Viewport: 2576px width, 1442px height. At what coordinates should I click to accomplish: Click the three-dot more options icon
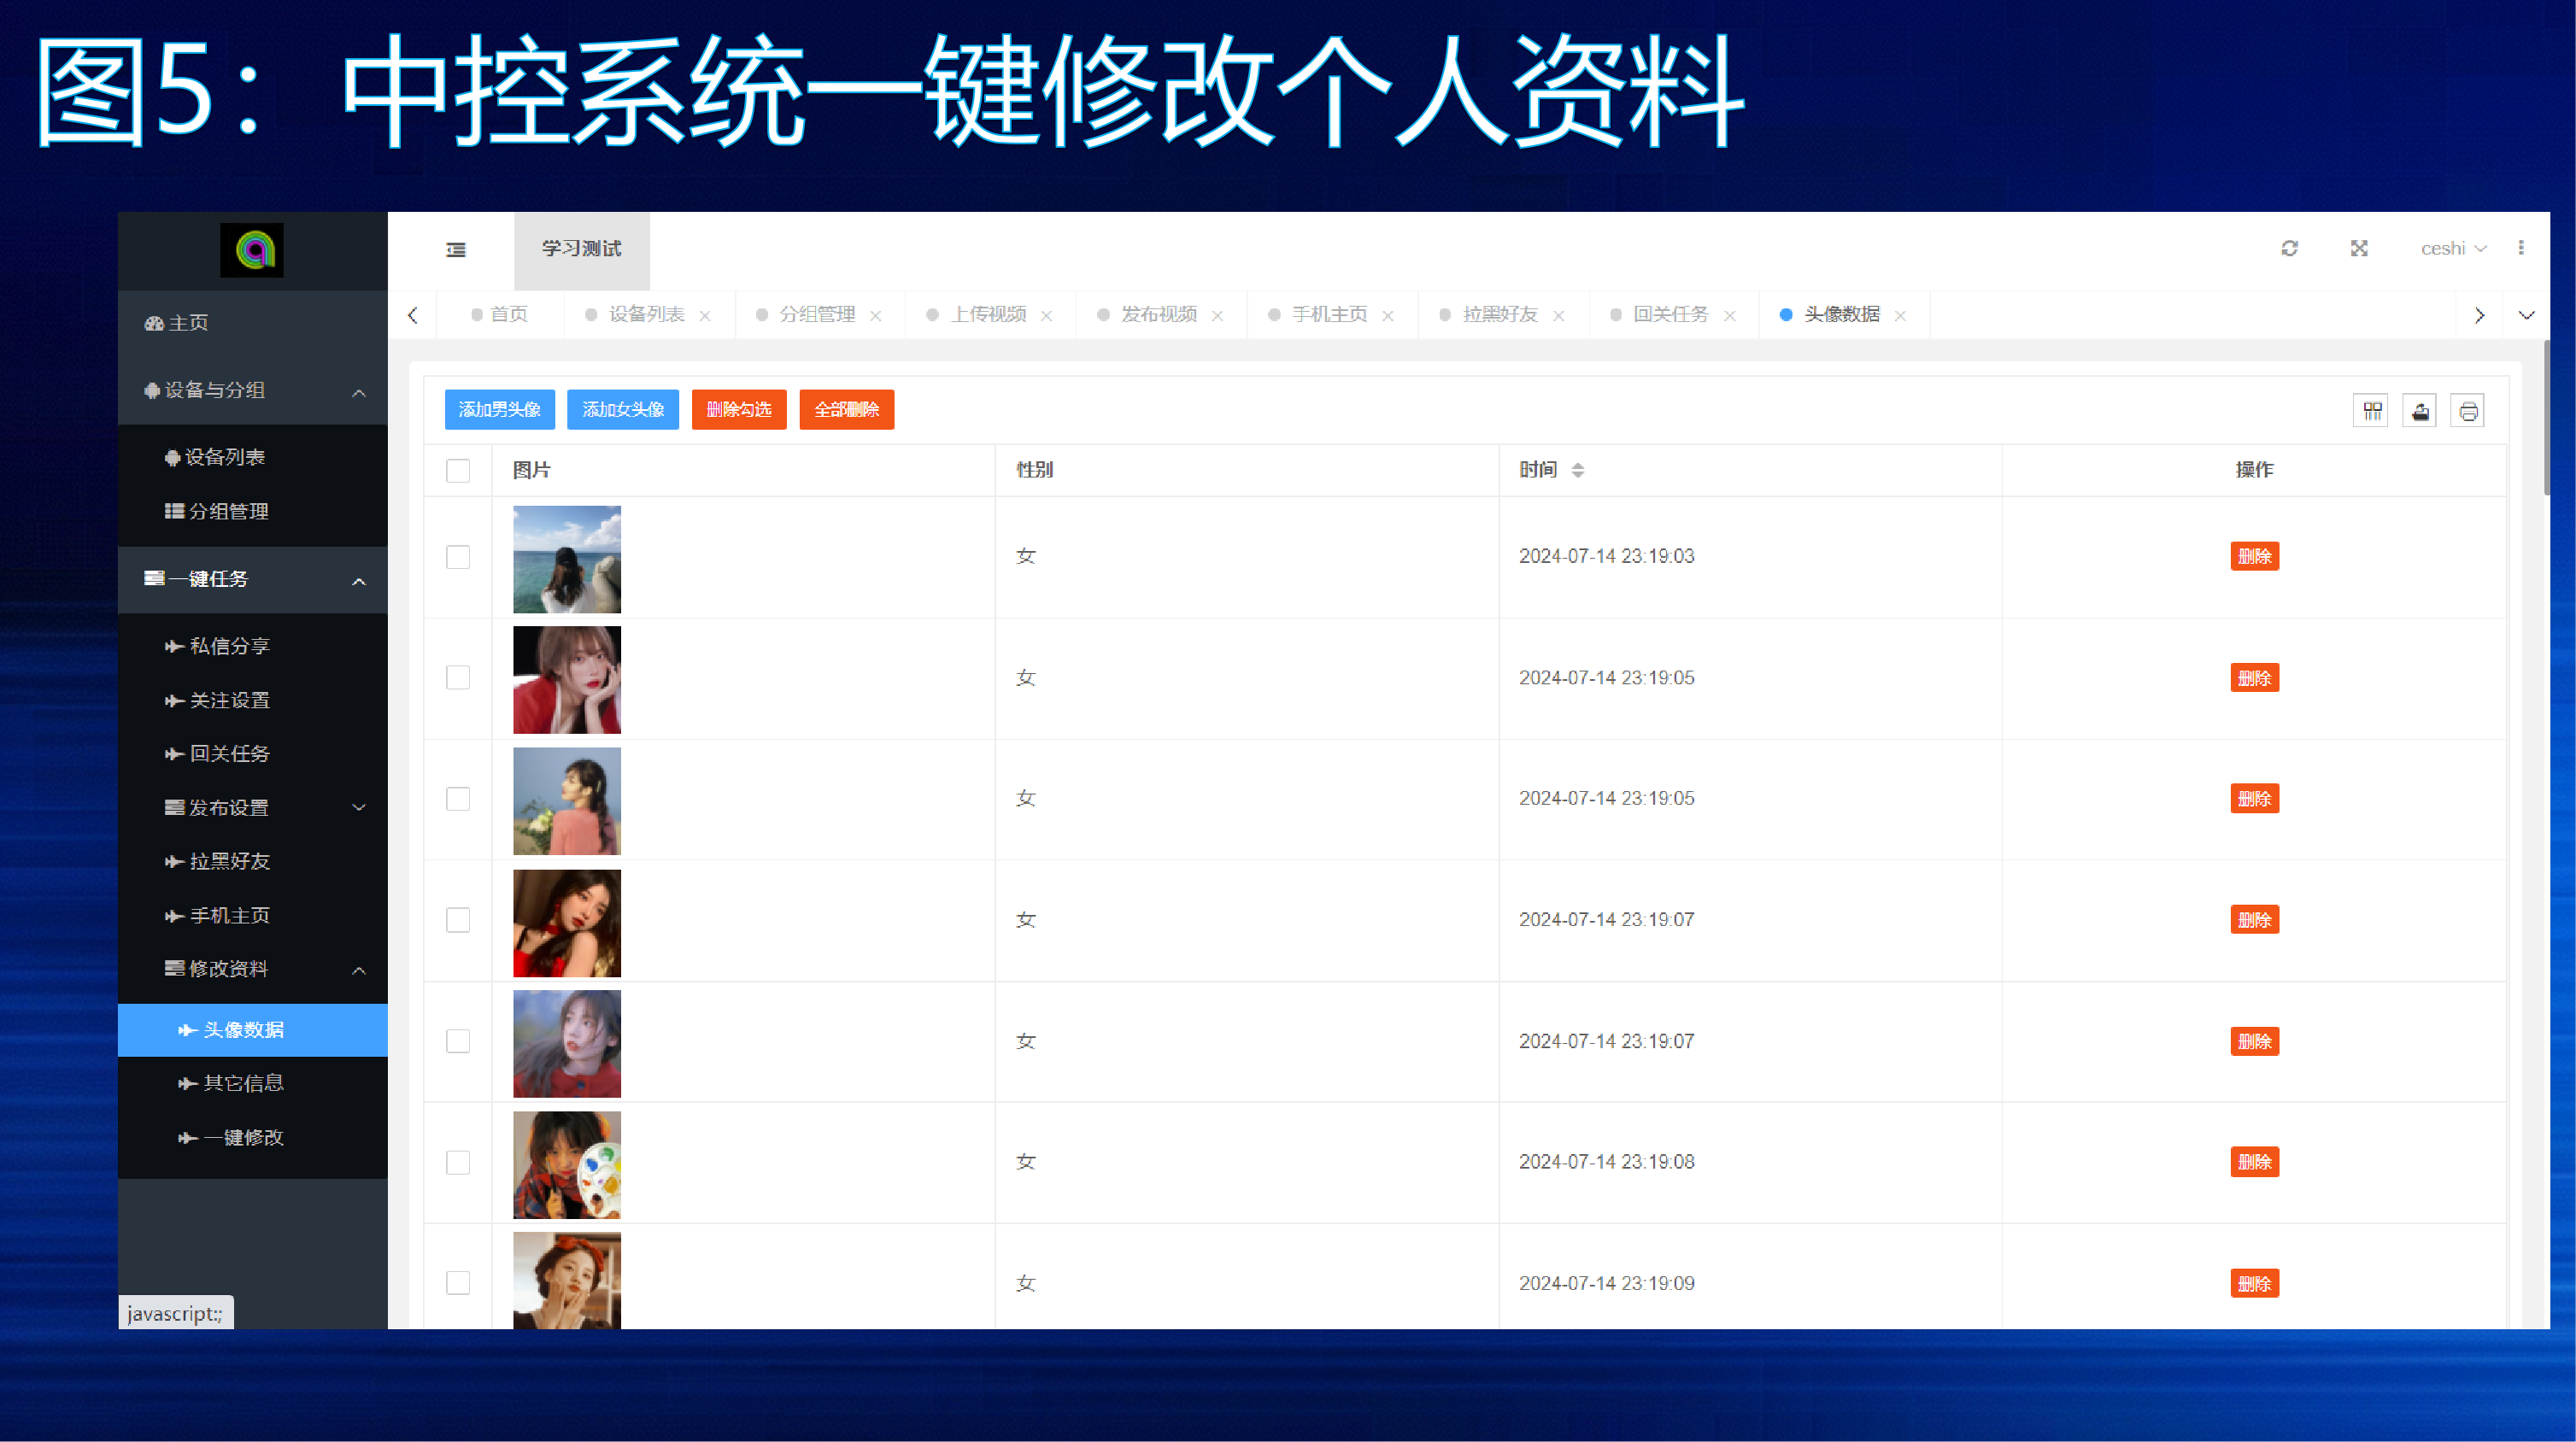click(2521, 247)
